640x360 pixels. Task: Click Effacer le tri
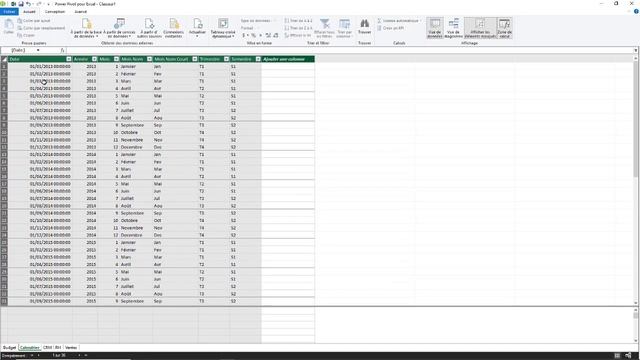[x=298, y=36]
